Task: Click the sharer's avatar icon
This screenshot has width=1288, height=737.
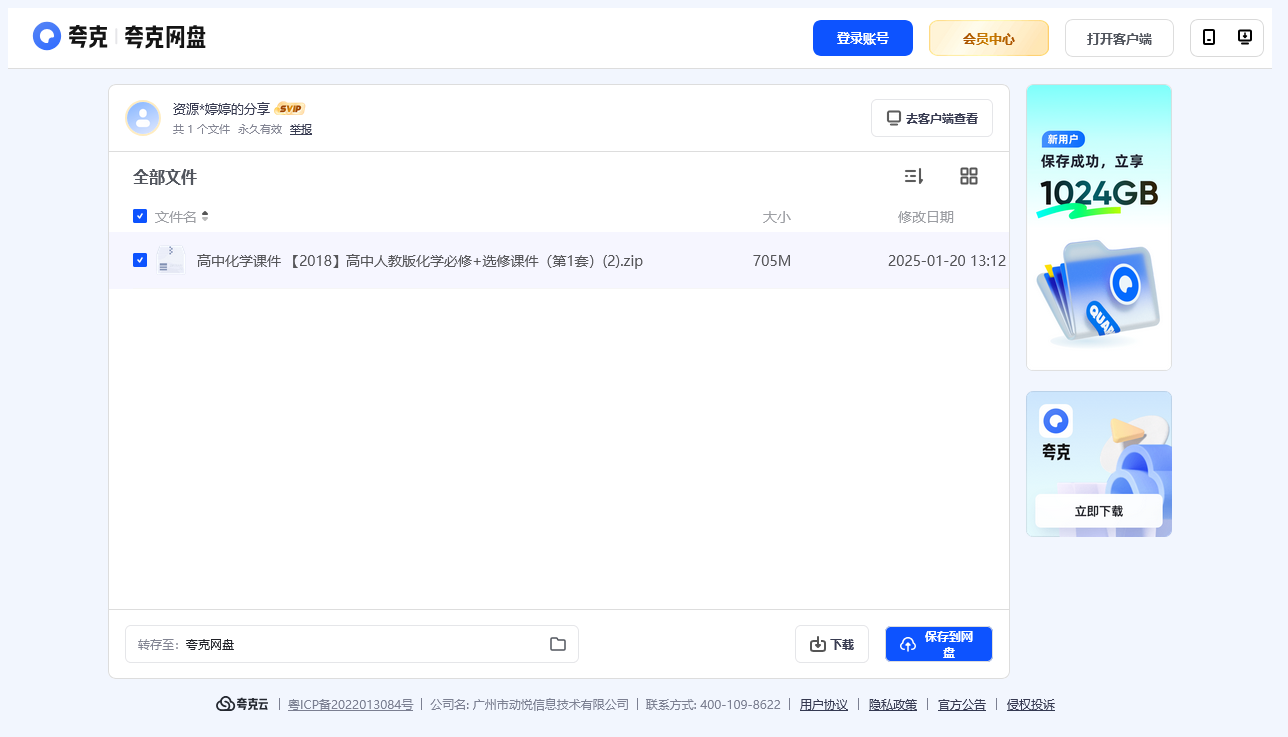Action: (143, 118)
